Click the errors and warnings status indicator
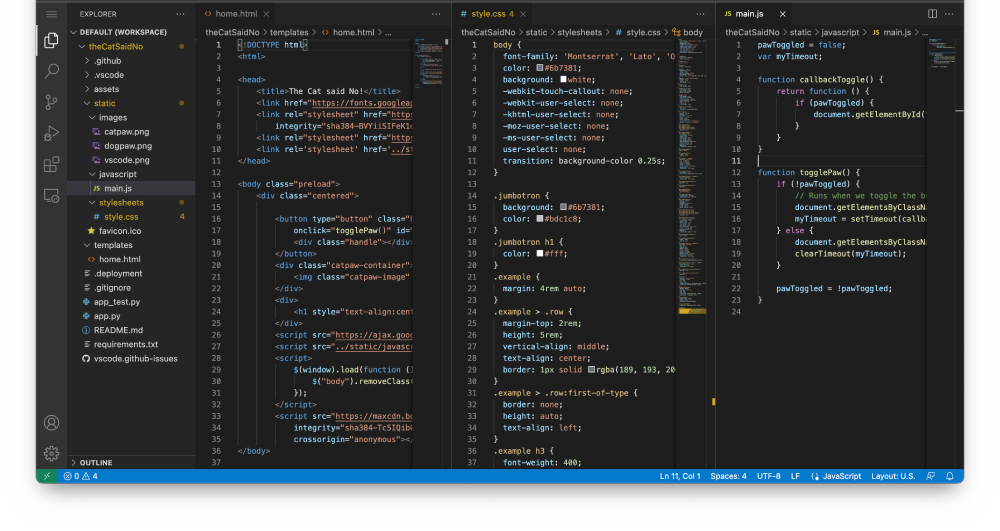Viewport: 1000px width, 531px height. tap(81, 476)
